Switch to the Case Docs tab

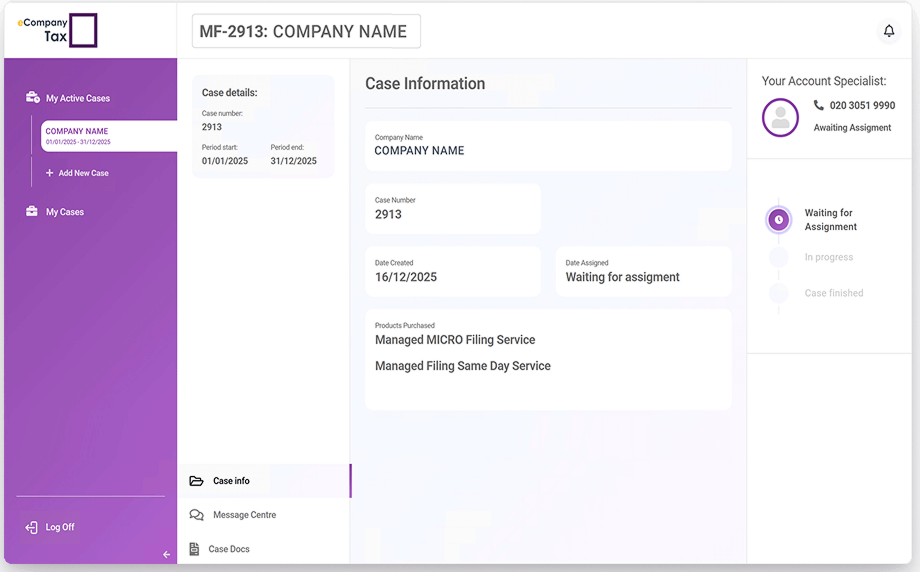point(229,549)
